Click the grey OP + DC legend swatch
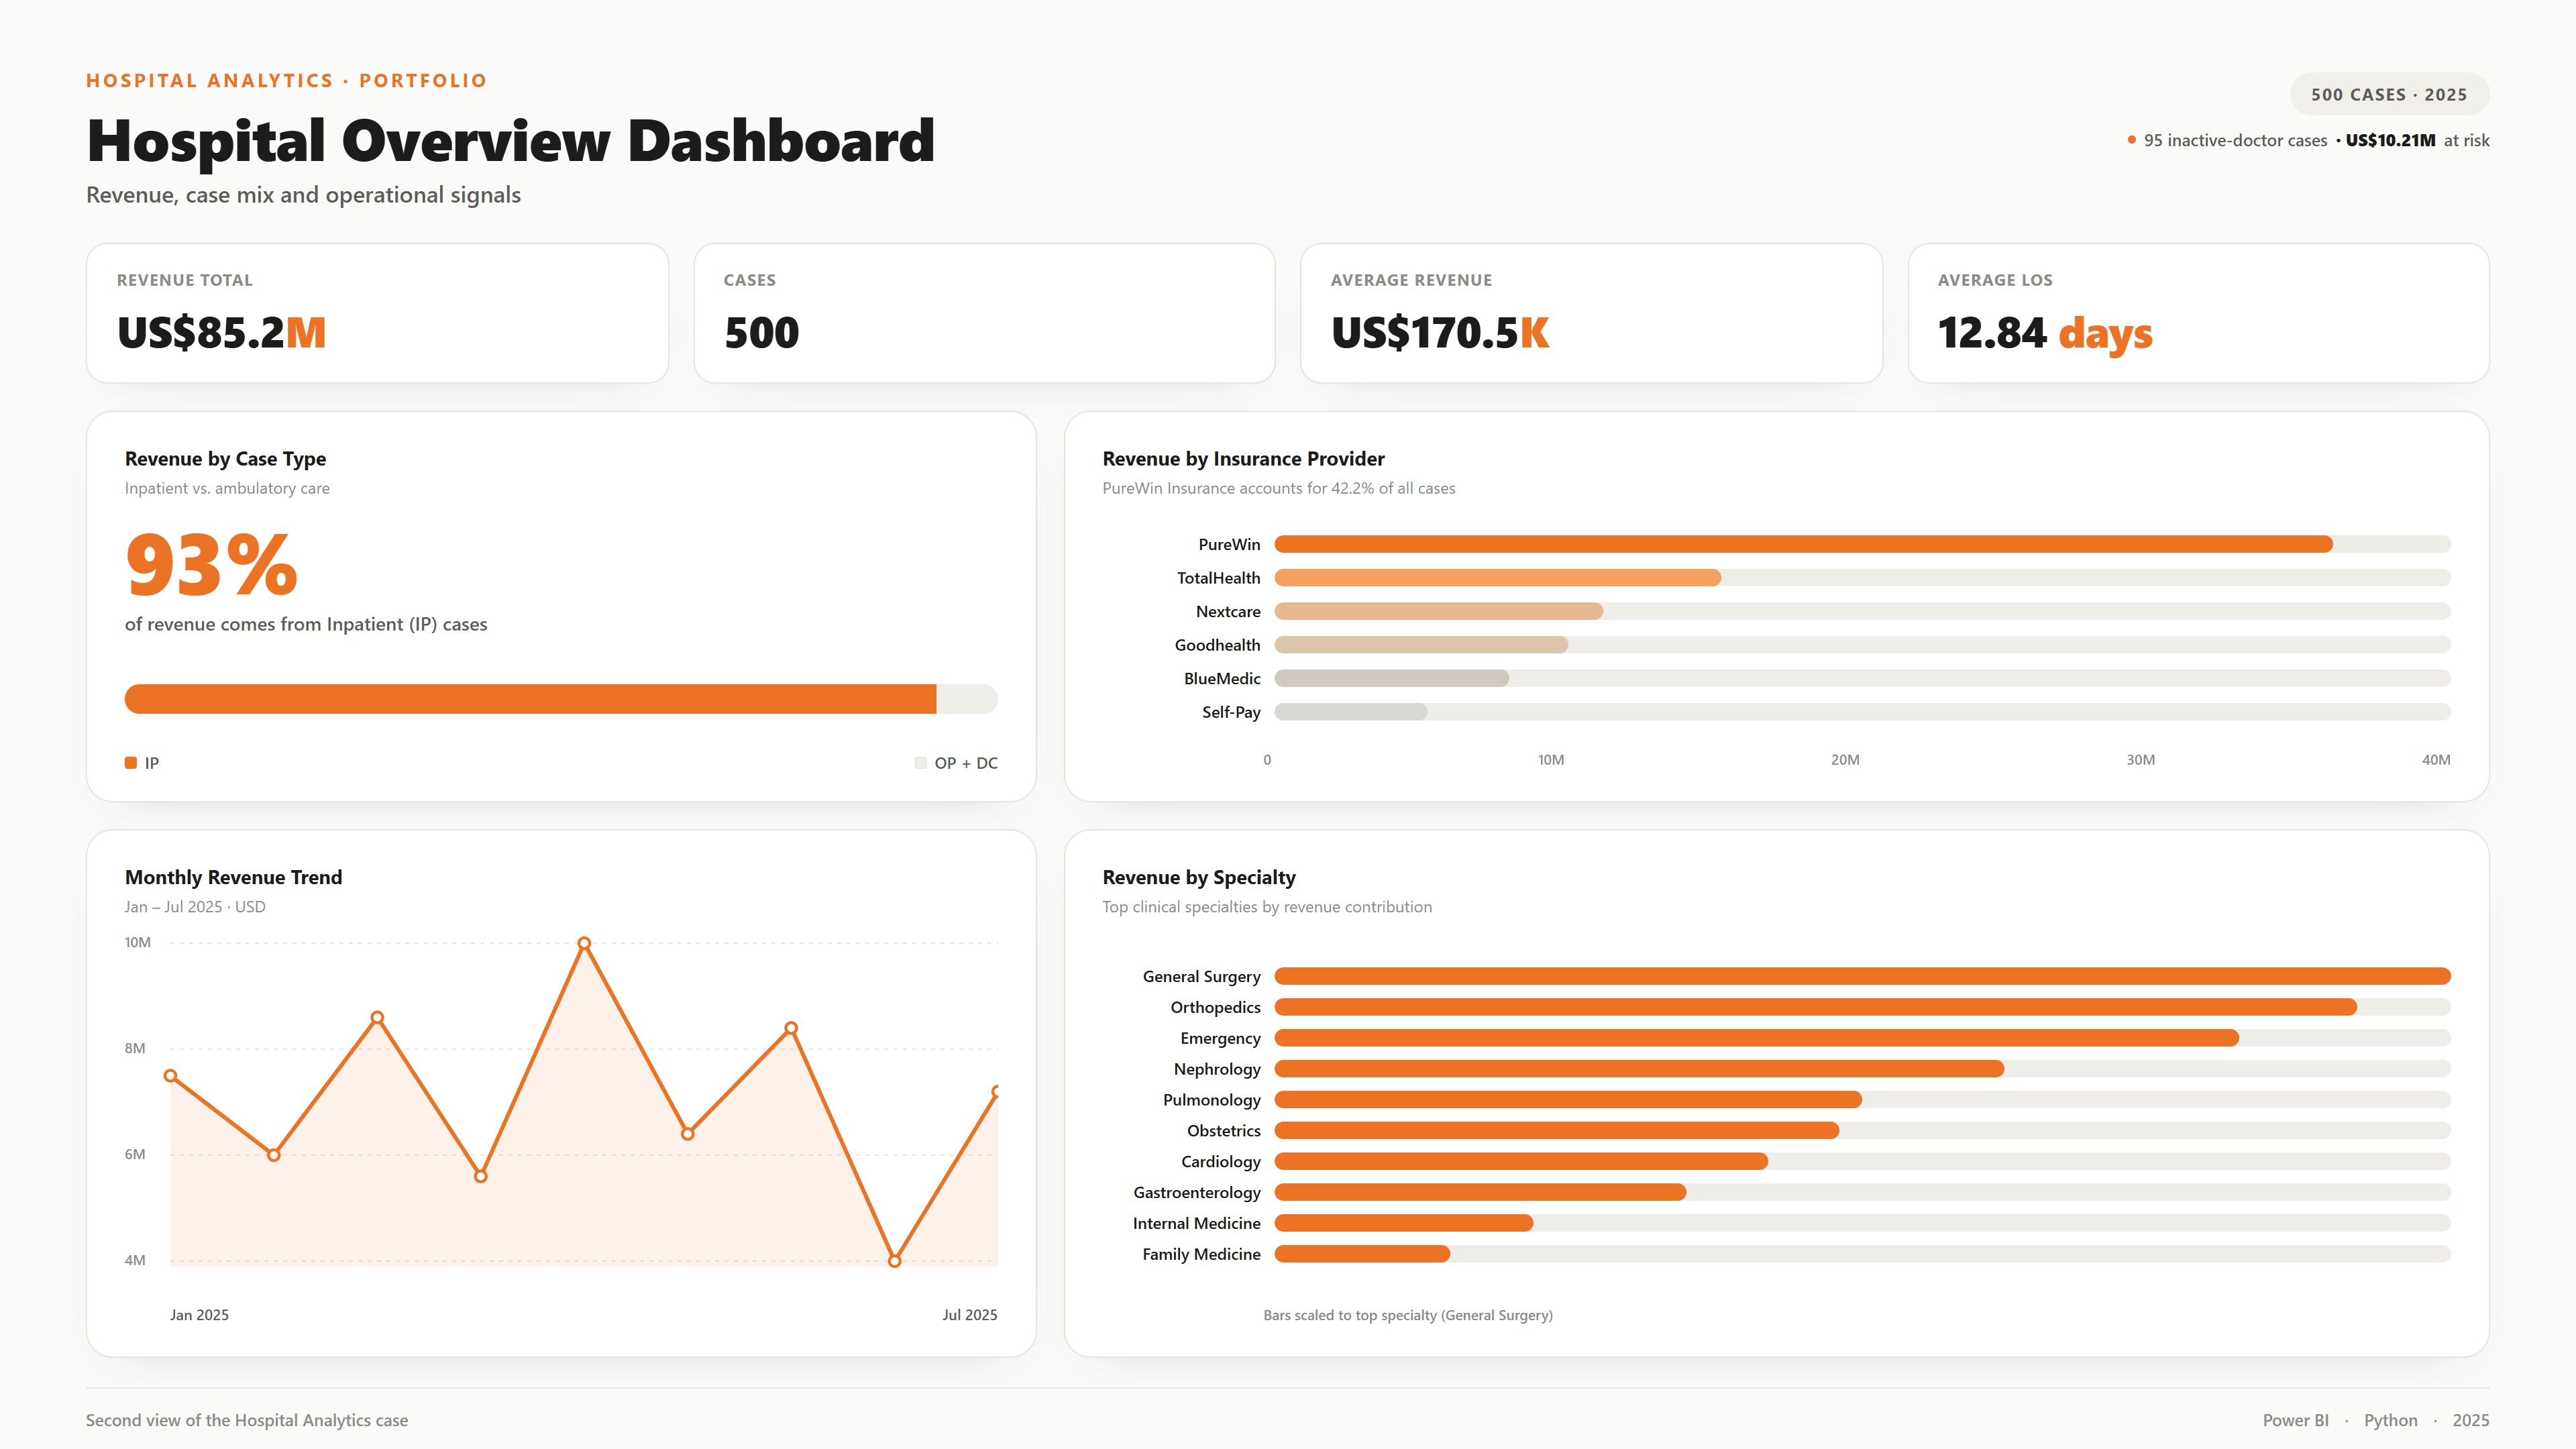This screenshot has width=2576, height=1449. [x=921, y=763]
